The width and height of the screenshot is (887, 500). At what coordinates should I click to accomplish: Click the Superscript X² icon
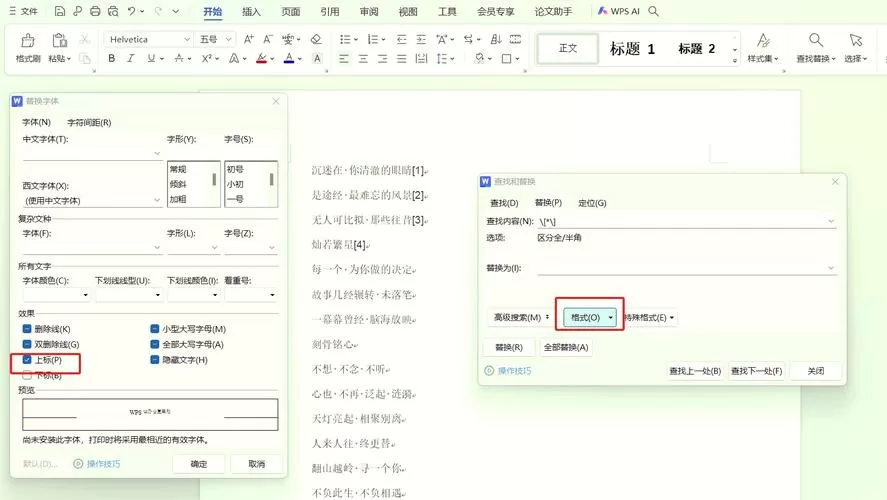click(206, 58)
